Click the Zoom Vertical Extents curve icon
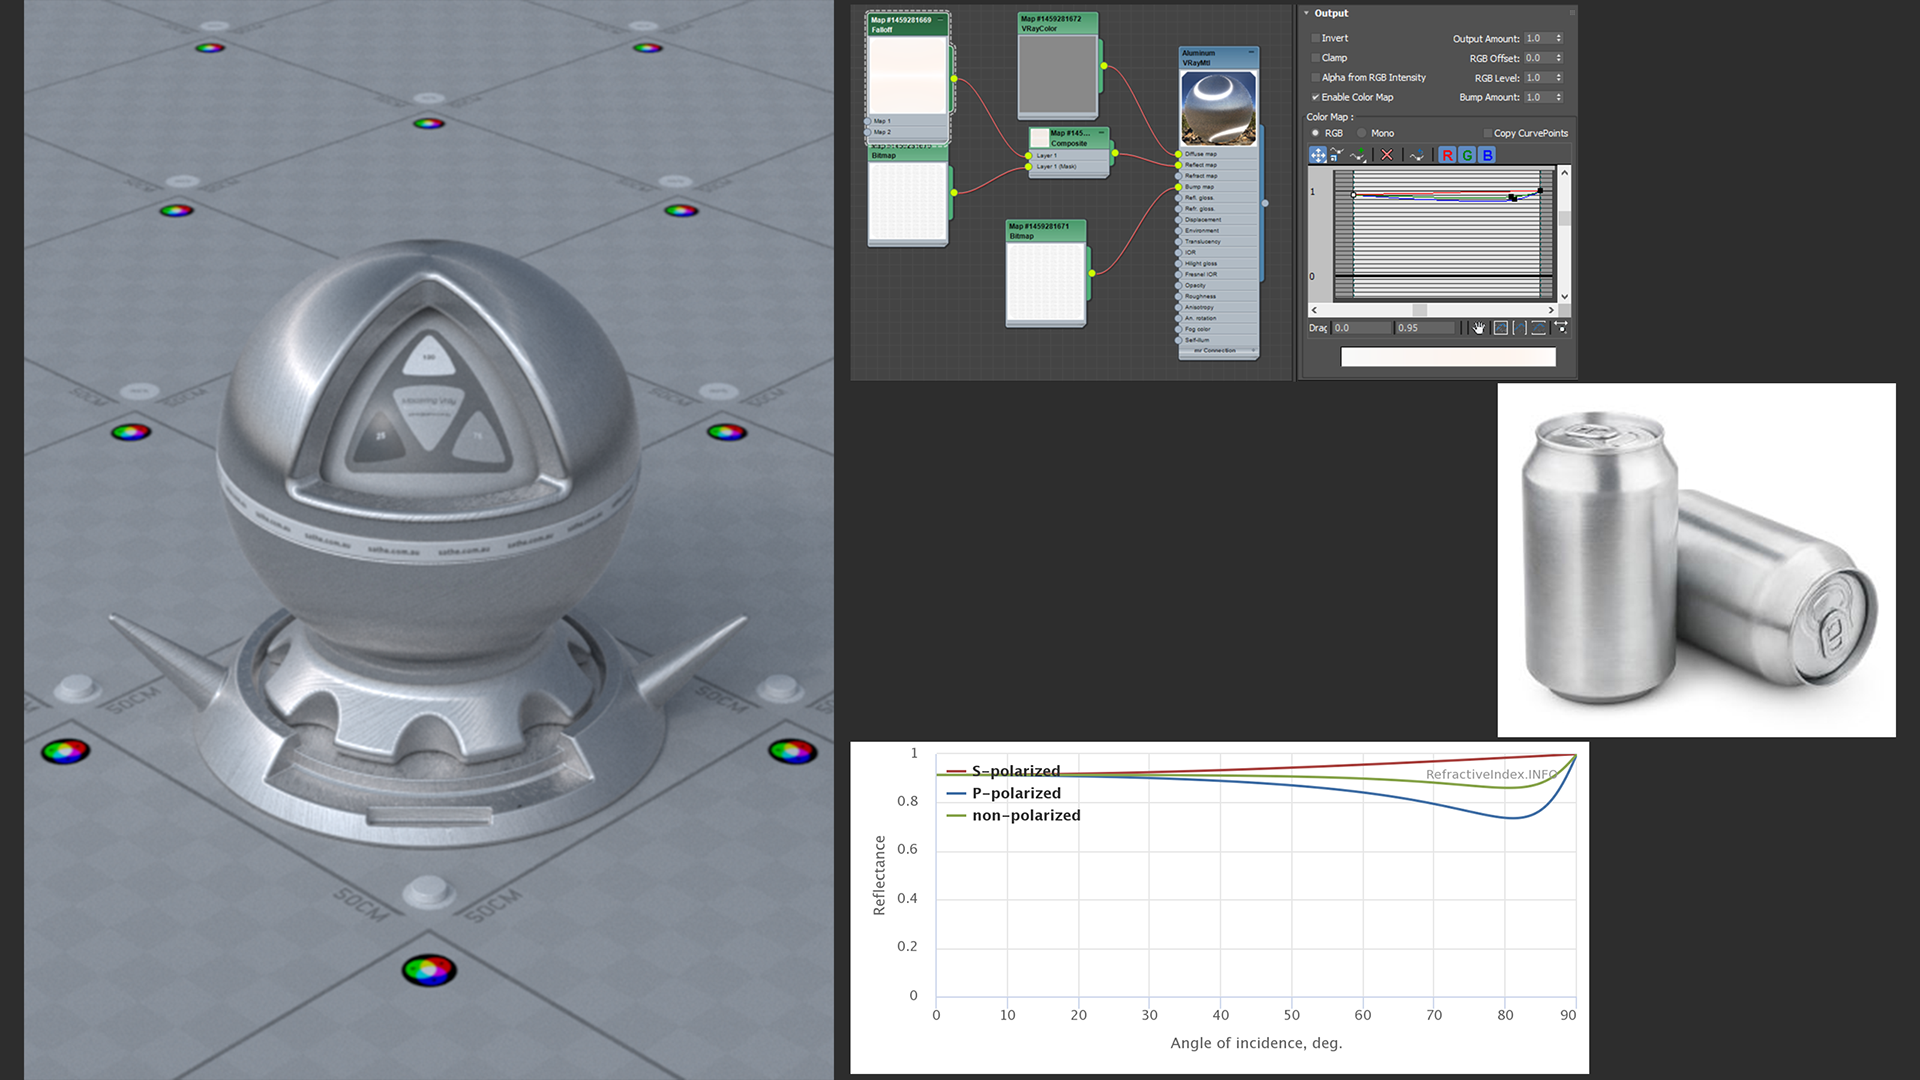 coord(1538,328)
